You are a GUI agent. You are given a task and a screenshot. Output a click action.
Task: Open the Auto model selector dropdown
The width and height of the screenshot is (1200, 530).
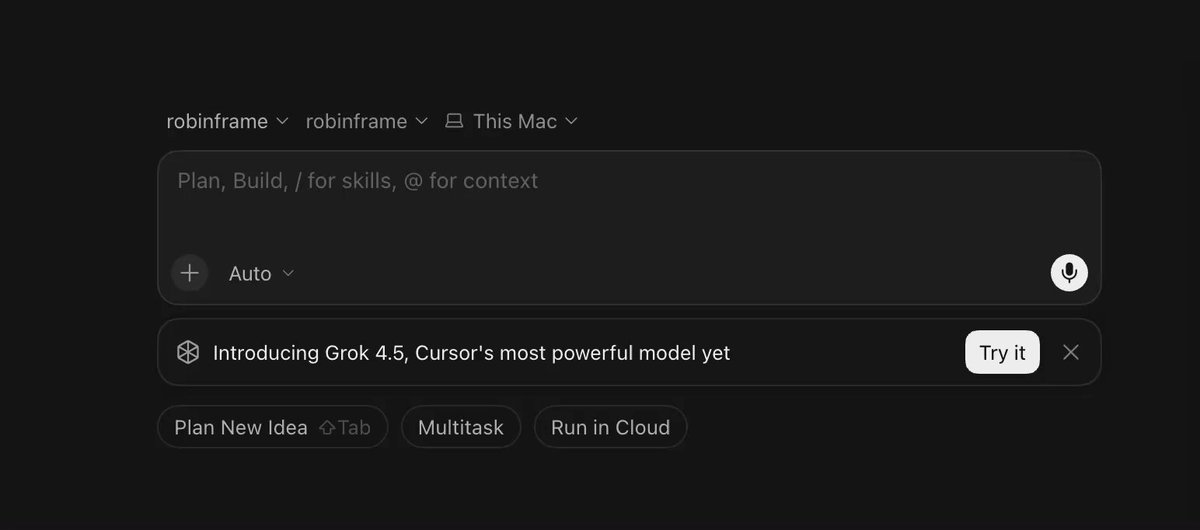[261, 273]
